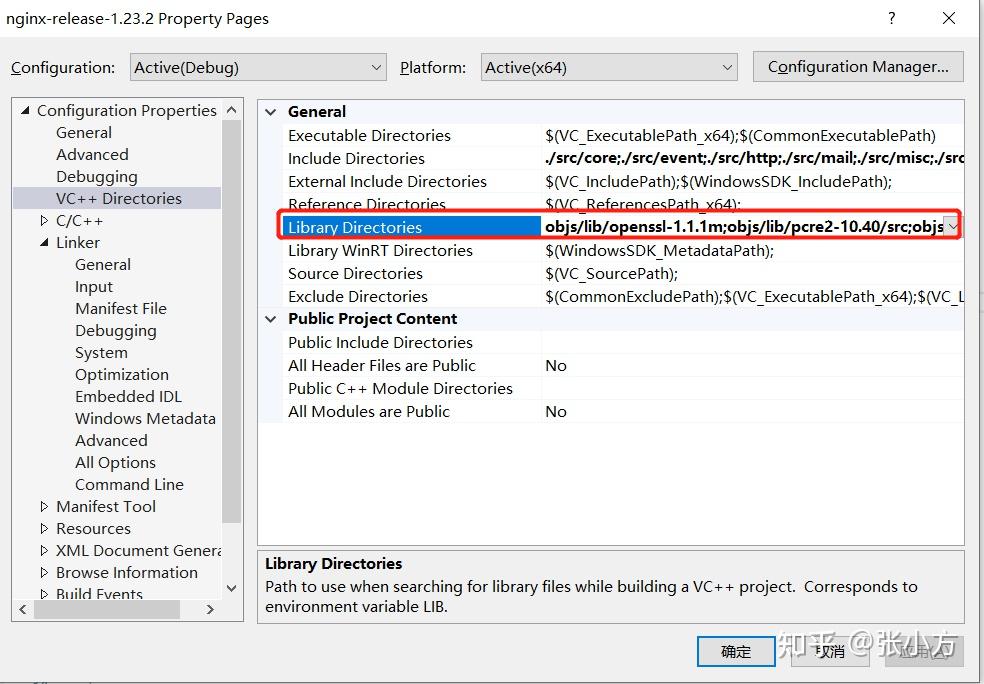Click the Configuration Manager button

coord(857,66)
